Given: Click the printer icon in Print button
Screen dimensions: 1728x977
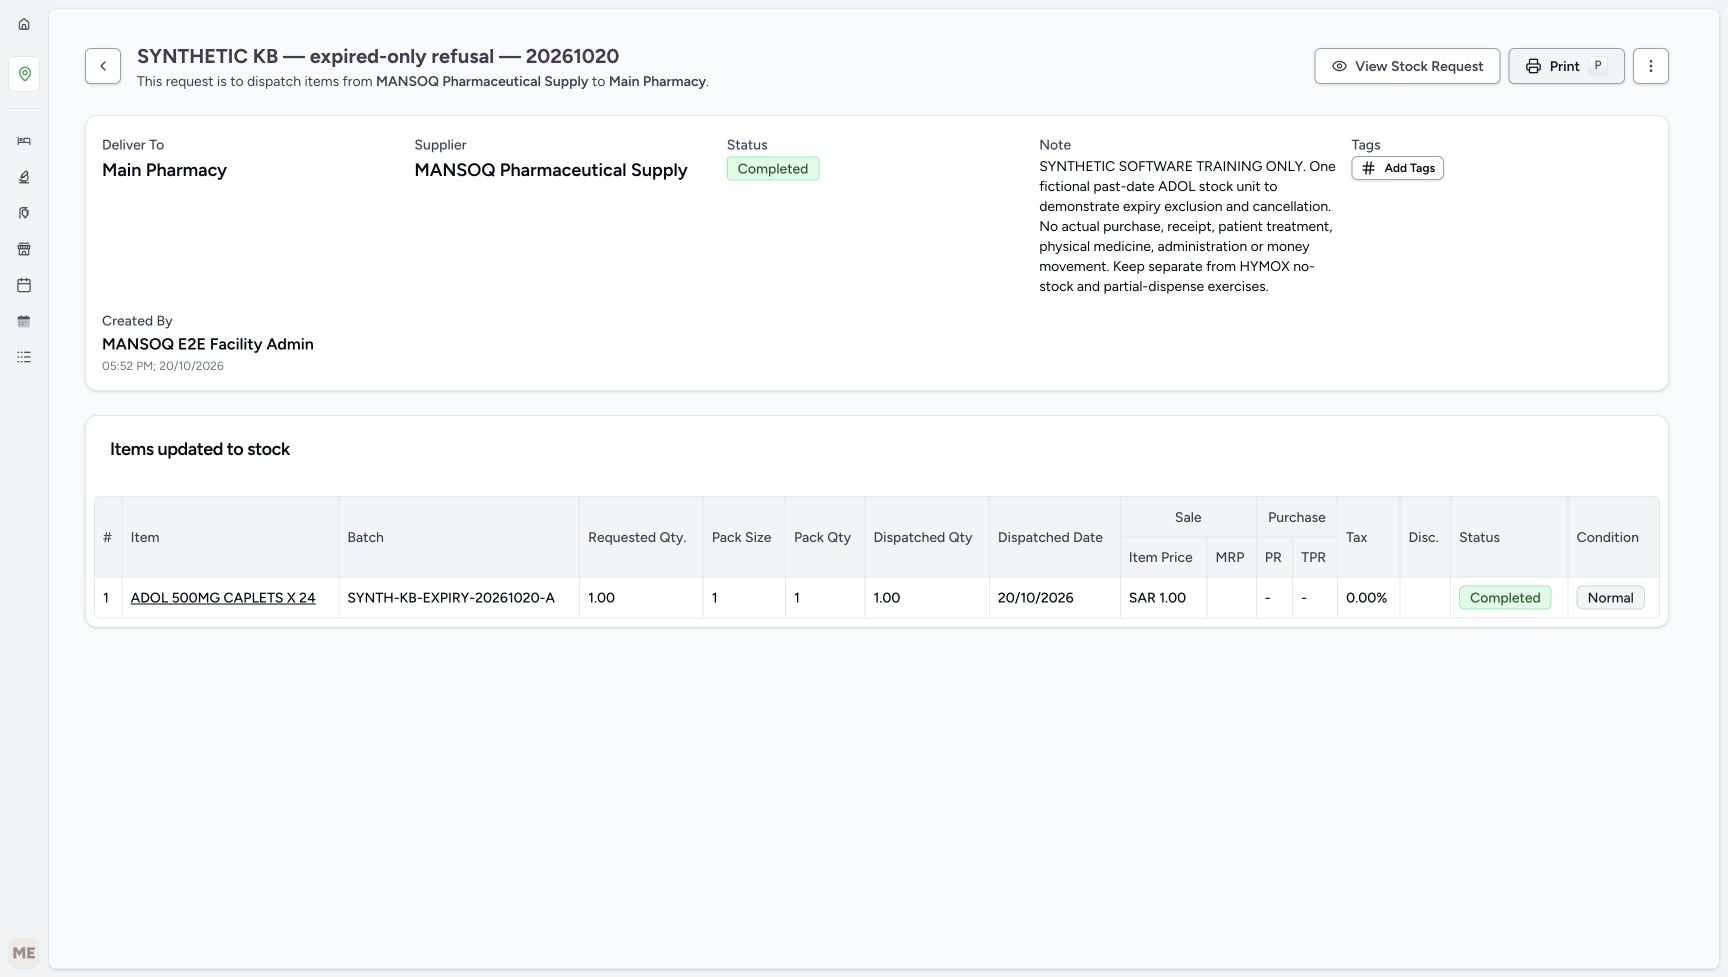Looking at the screenshot, I should (x=1533, y=66).
